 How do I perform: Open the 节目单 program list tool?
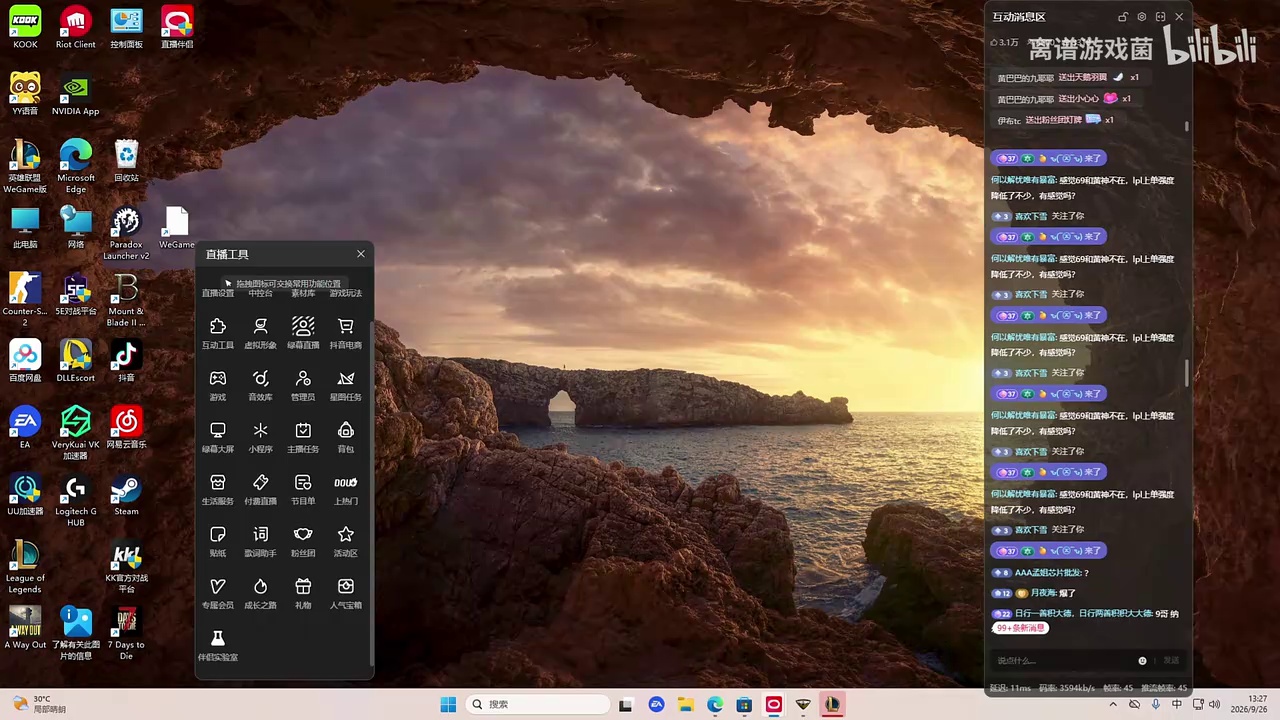(x=303, y=489)
